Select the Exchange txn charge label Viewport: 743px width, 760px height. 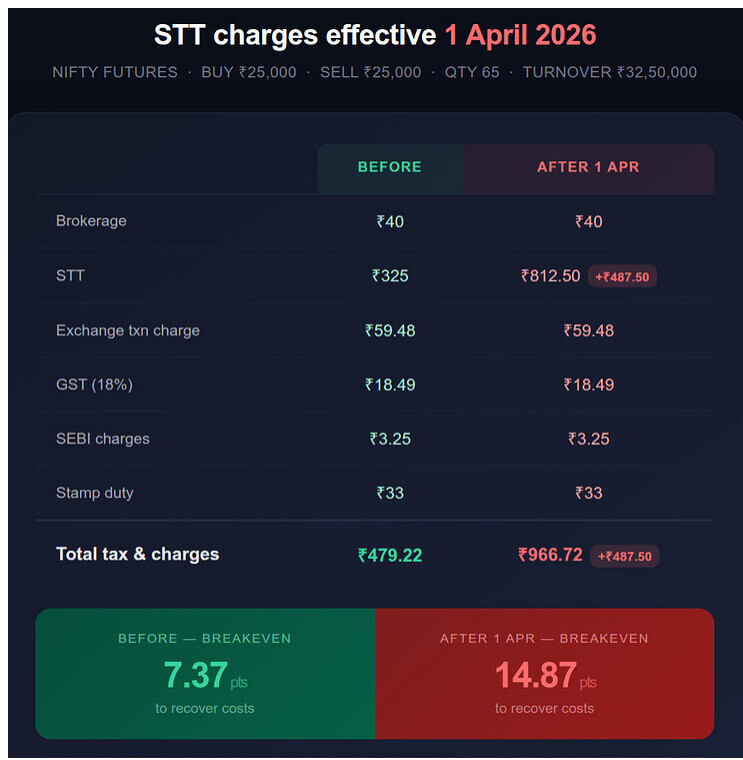coord(128,330)
